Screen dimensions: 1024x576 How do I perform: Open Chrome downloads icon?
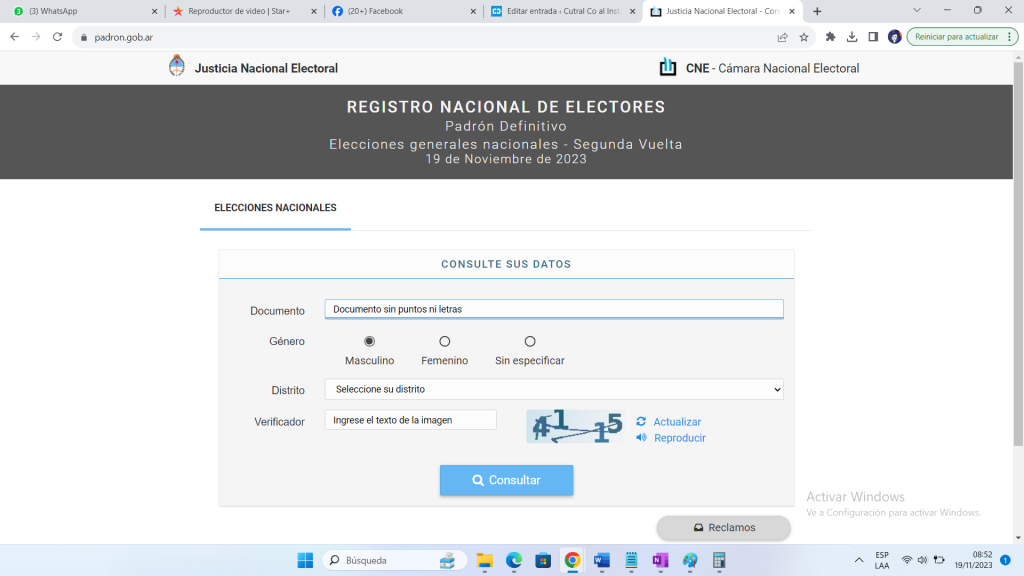click(852, 37)
